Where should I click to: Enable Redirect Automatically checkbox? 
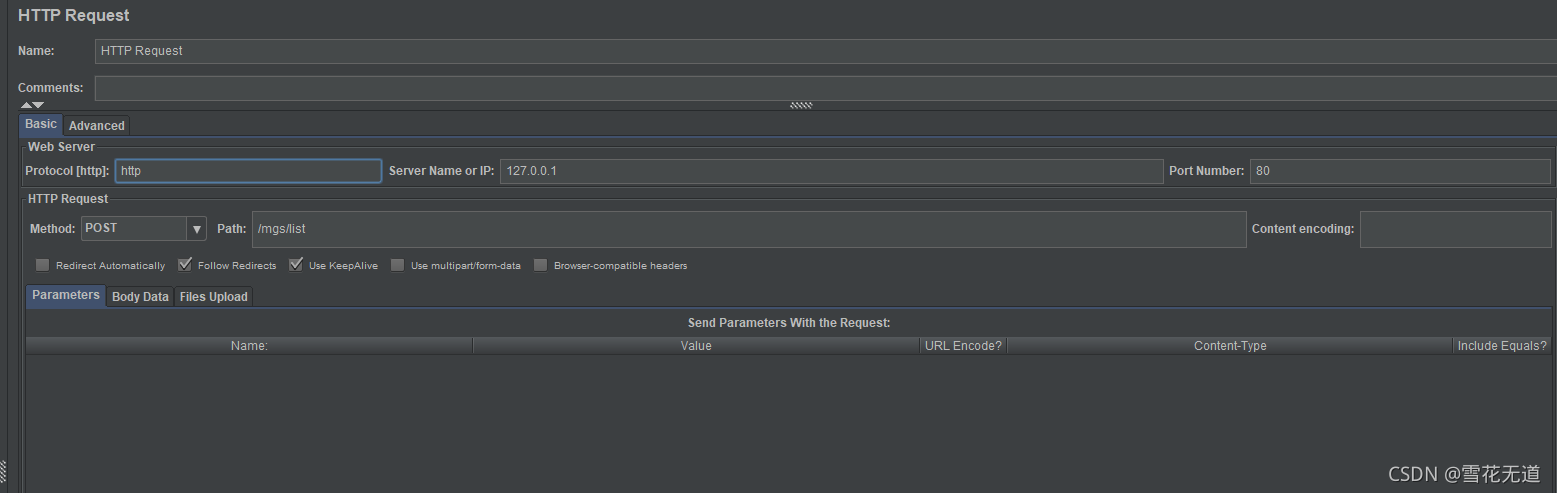(x=42, y=265)
